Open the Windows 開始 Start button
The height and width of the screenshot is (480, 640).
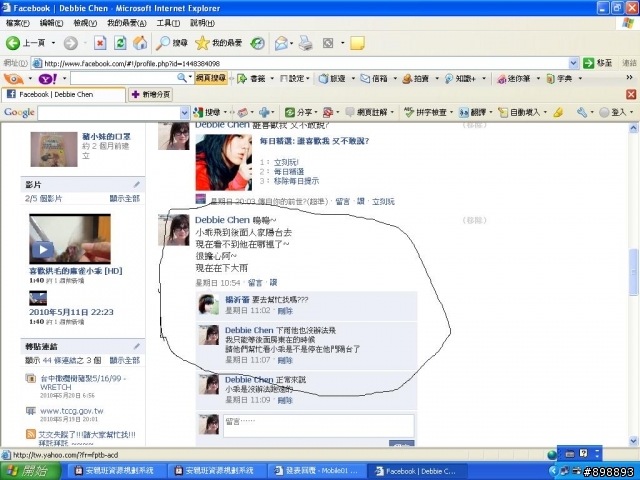31,471
